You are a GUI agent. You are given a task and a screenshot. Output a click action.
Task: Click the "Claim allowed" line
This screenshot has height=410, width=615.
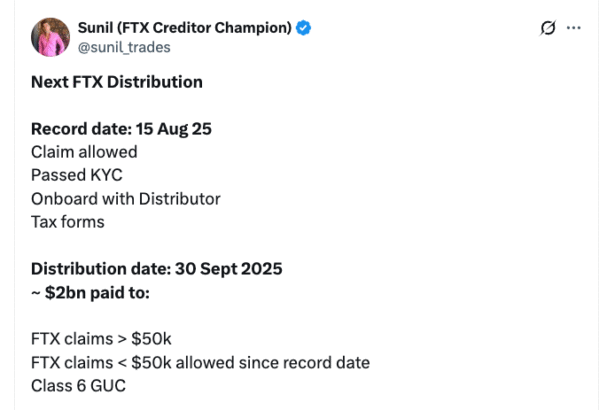click(x=84, y=152)
